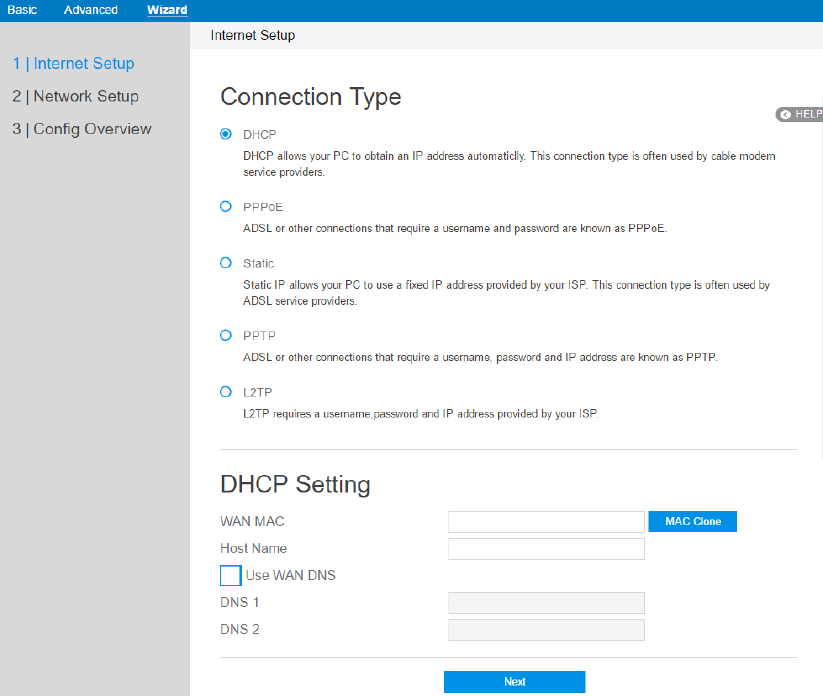Go to step 2 Network Setup
Screen dimensions: 823x696
(76, 97)
